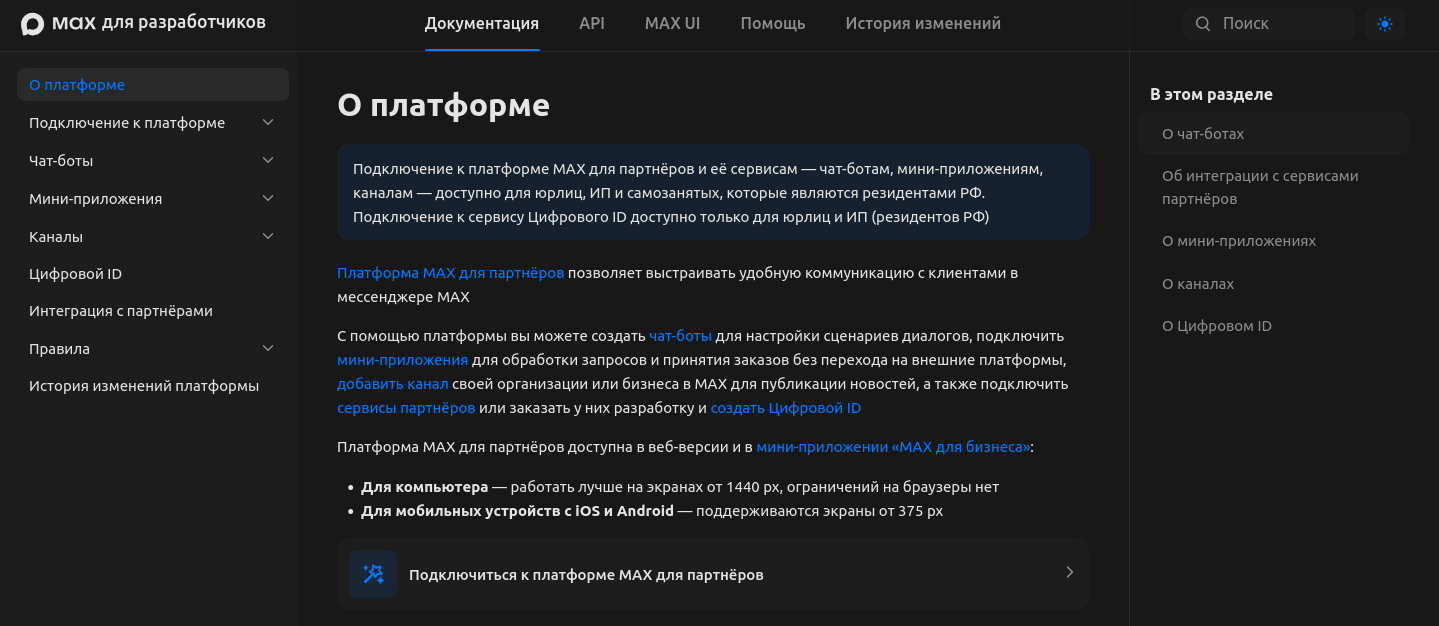Click Для мобильных устройств с iOS и Android

[518, 511]
